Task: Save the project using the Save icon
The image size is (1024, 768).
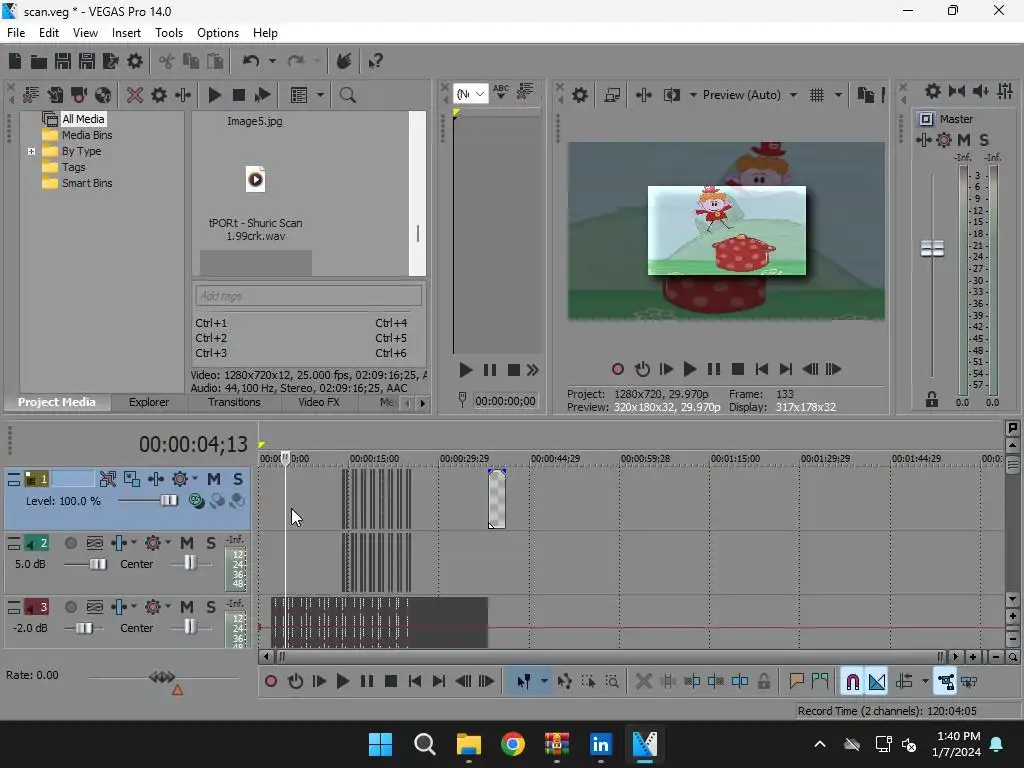Action: tap(63, 61)
